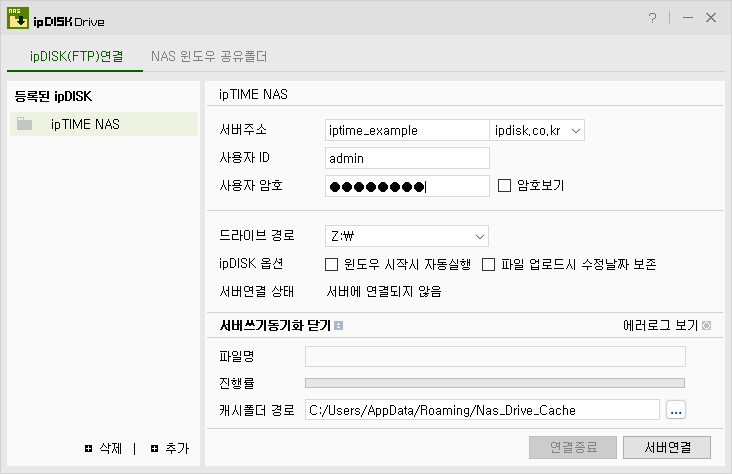Click the help question mark icon

(653, 19)
